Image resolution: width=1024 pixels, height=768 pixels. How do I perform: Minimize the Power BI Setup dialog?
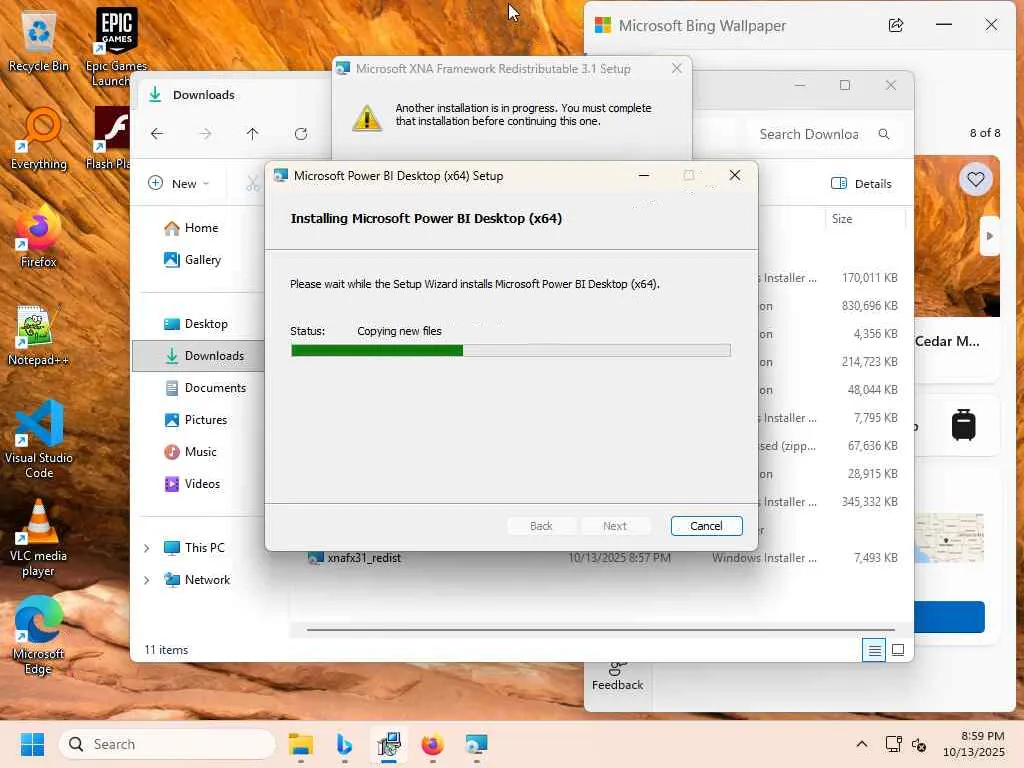tap(643, 175)
